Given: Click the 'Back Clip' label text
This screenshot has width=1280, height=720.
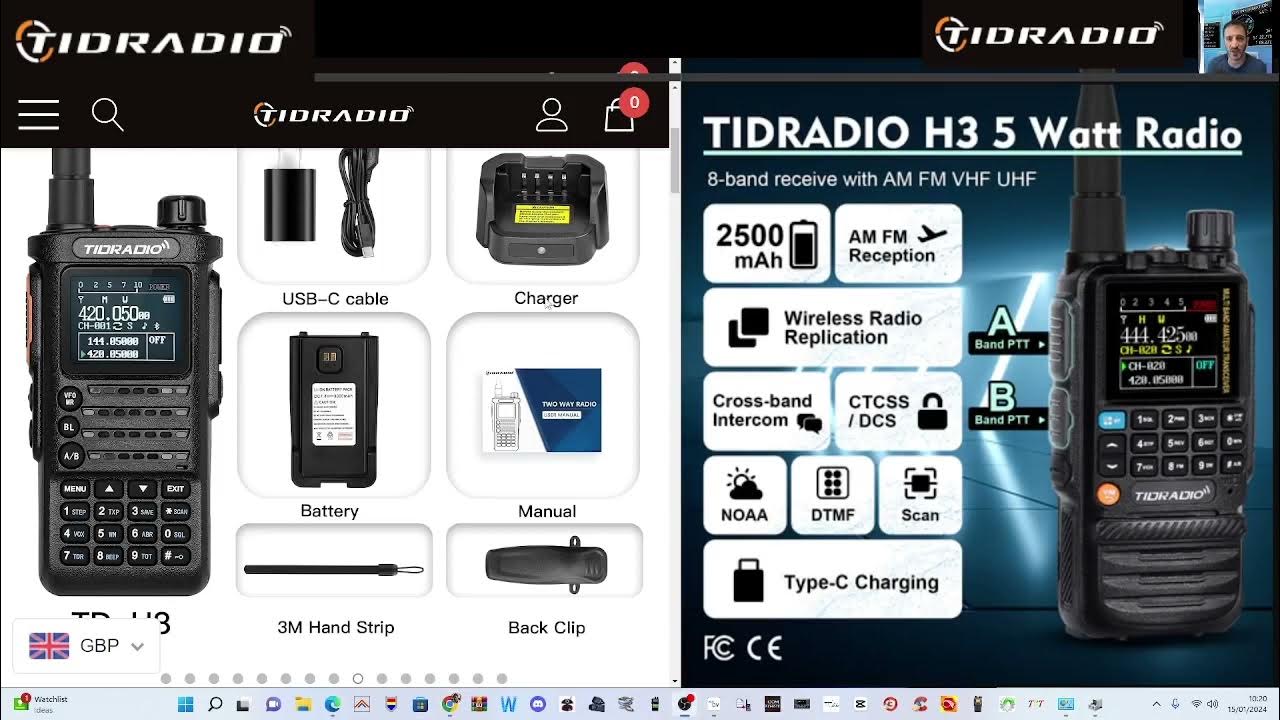Looking at the screenshot, I should [546, 627].
